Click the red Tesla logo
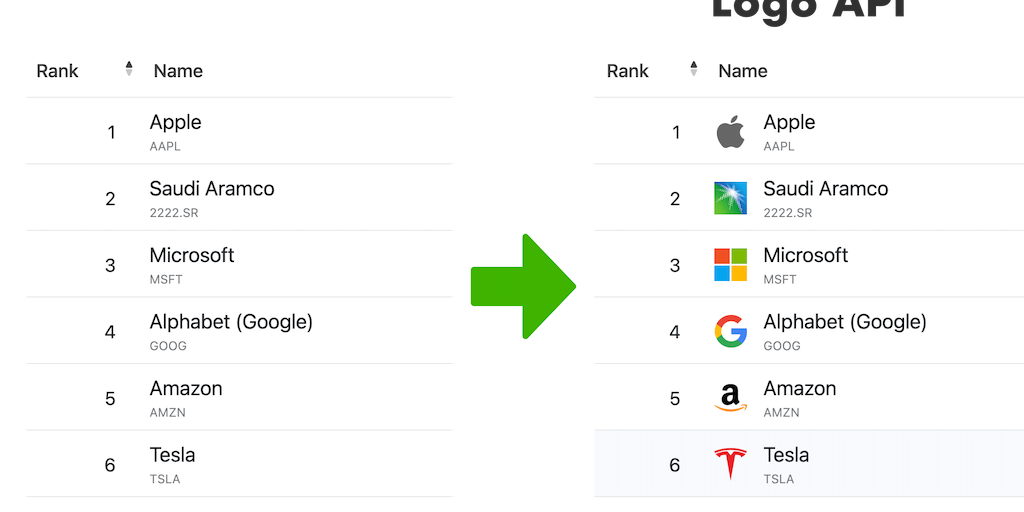 [730, 464]
